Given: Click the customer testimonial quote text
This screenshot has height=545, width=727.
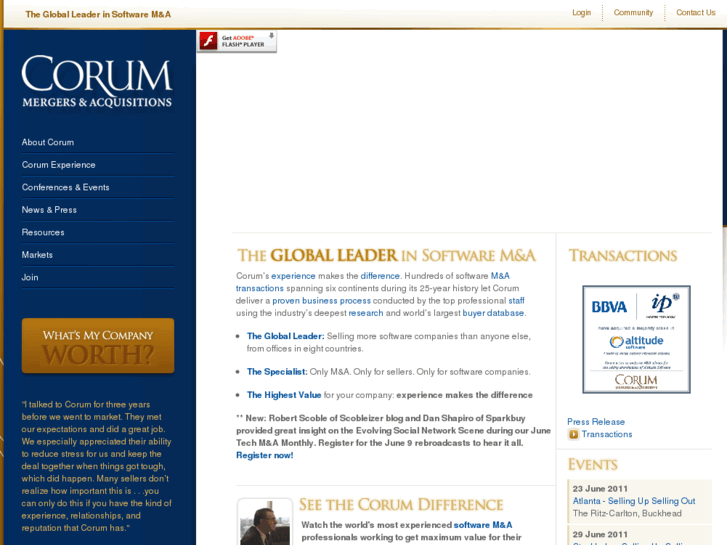Looking at the screenshot, I should (96, 466).
